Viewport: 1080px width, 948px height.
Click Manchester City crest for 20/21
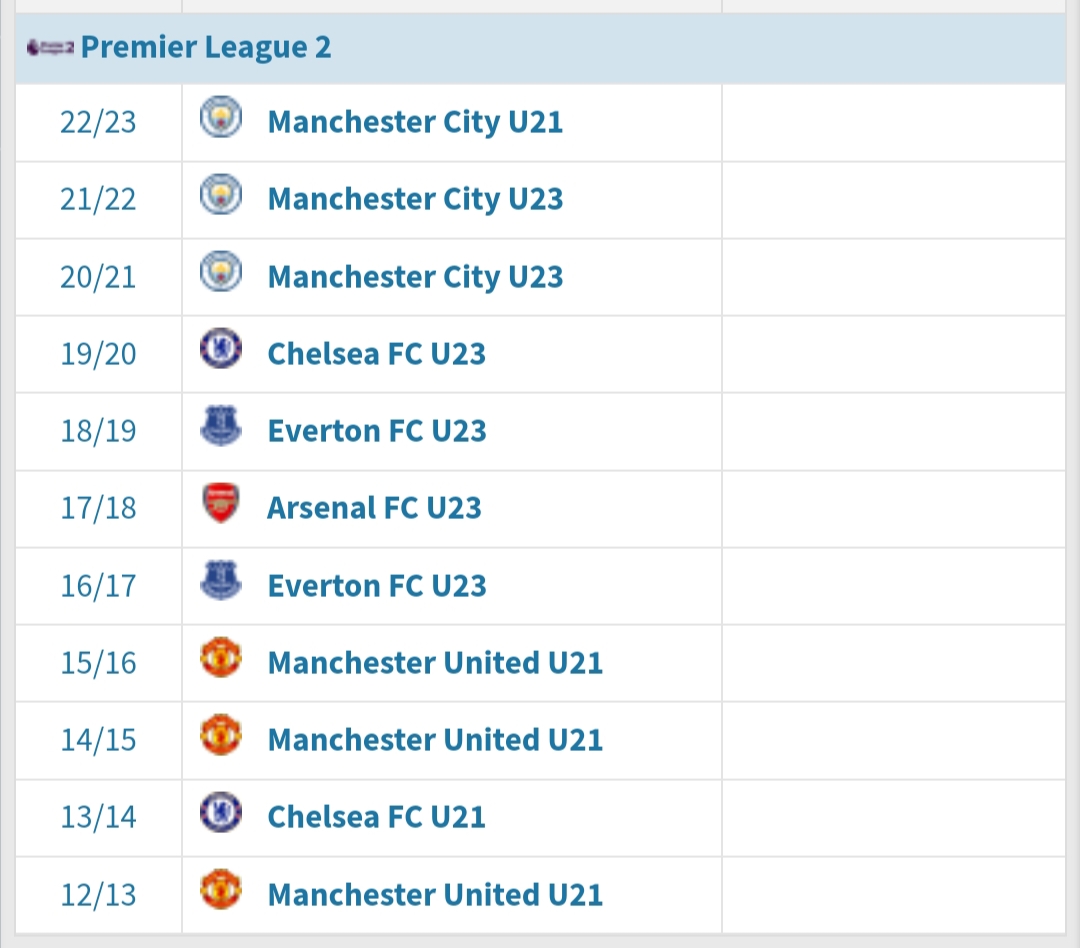[220, 271]
